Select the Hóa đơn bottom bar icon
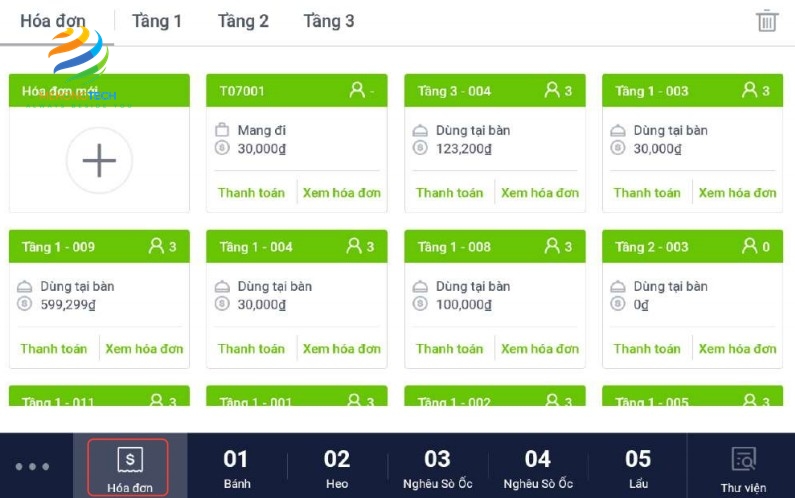This screenshot has width=795, height=498. (129, 468)
